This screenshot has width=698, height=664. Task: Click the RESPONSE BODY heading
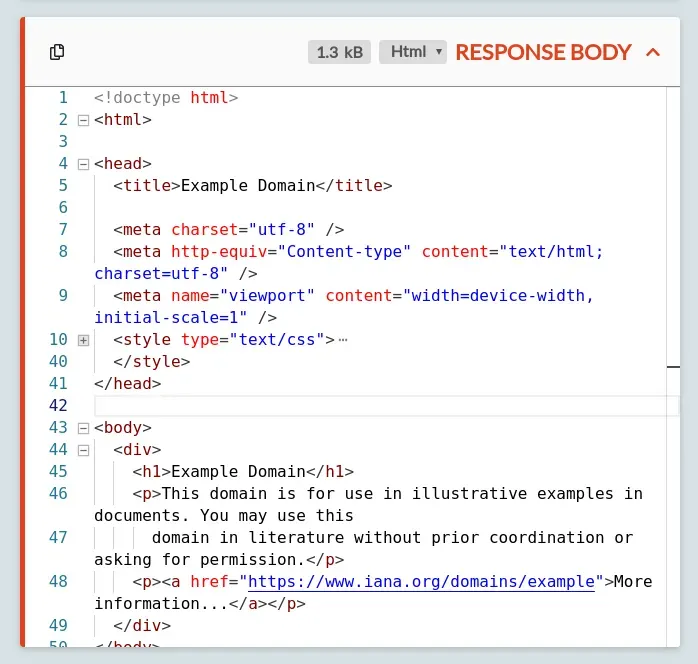[x=543, y=52]
